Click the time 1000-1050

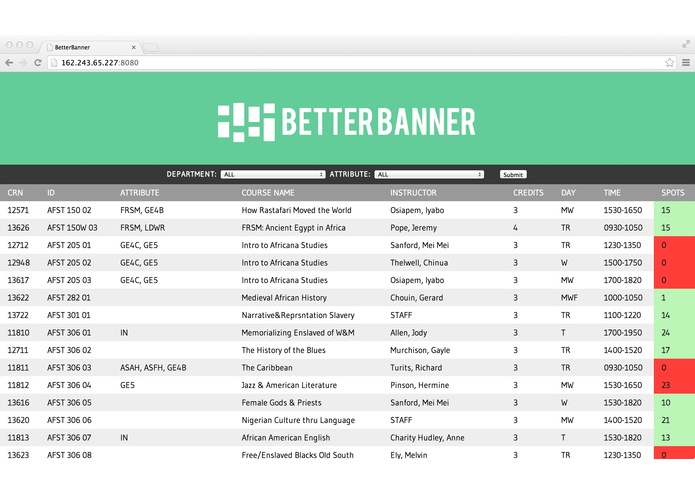622,298
